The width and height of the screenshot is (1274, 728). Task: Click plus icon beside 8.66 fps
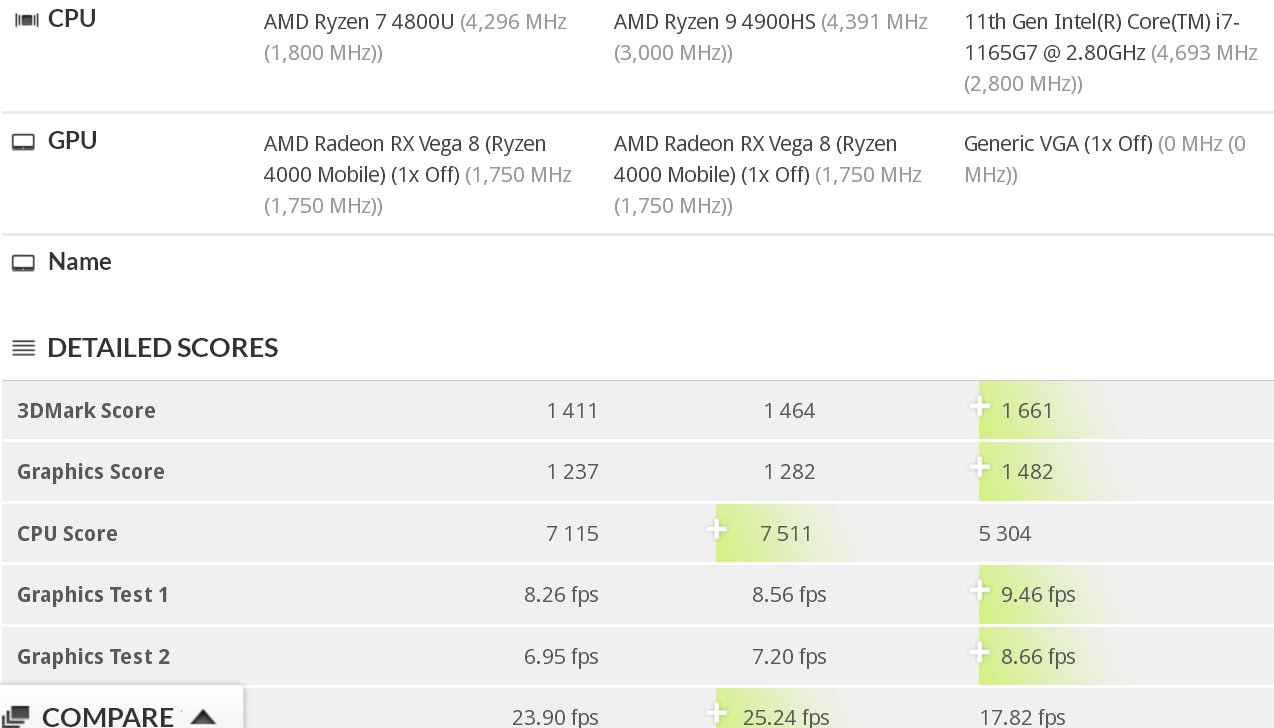coord(980,653)
